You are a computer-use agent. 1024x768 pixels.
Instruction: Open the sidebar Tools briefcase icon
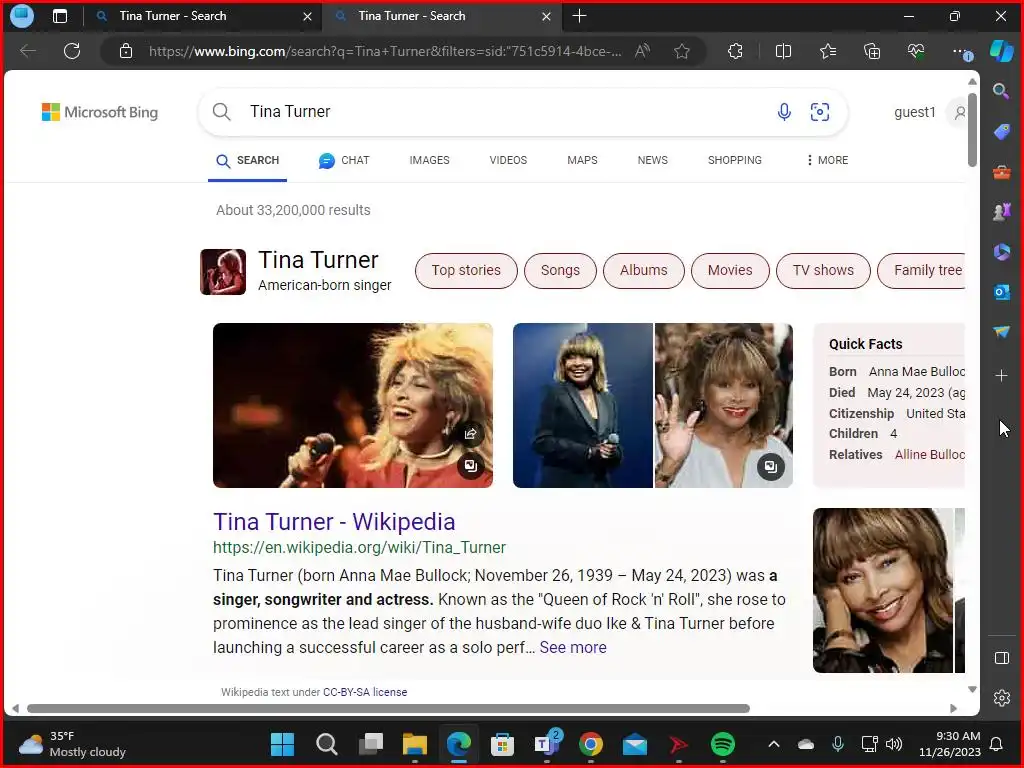(x=1001, y=172)
